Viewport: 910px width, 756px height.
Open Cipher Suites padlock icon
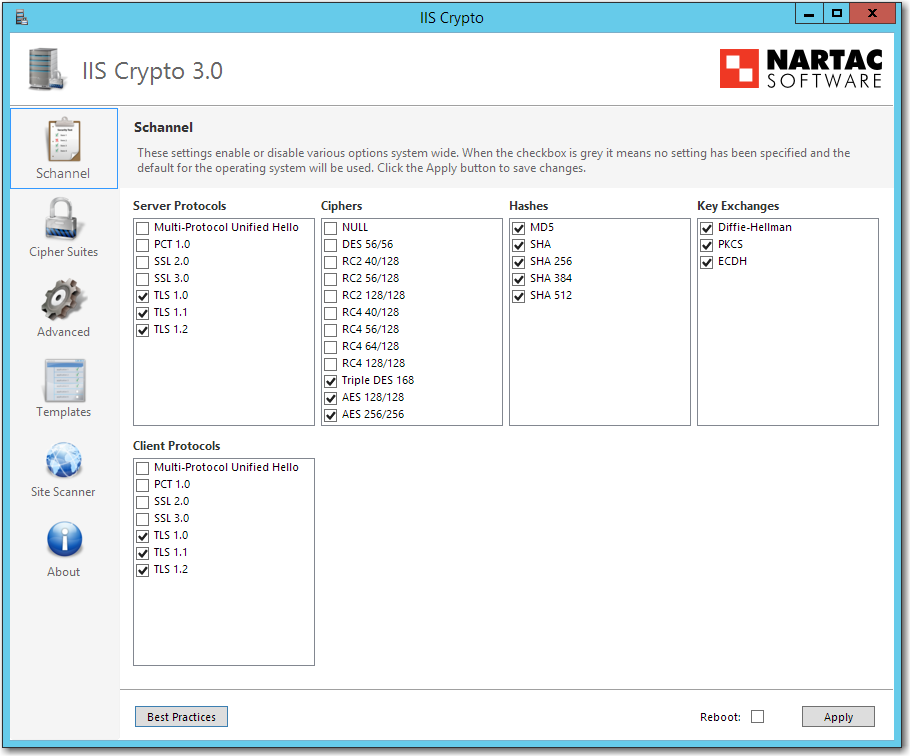[x=63, y=220]
